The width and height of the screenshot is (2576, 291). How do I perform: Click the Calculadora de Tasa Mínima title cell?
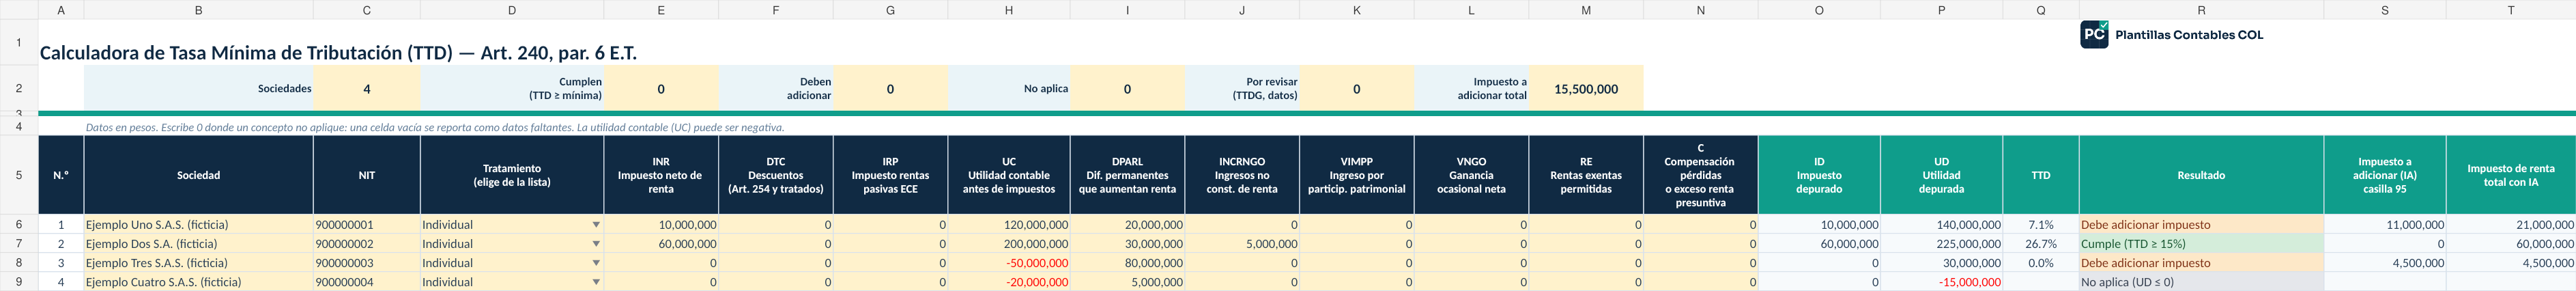pos(338,53)
